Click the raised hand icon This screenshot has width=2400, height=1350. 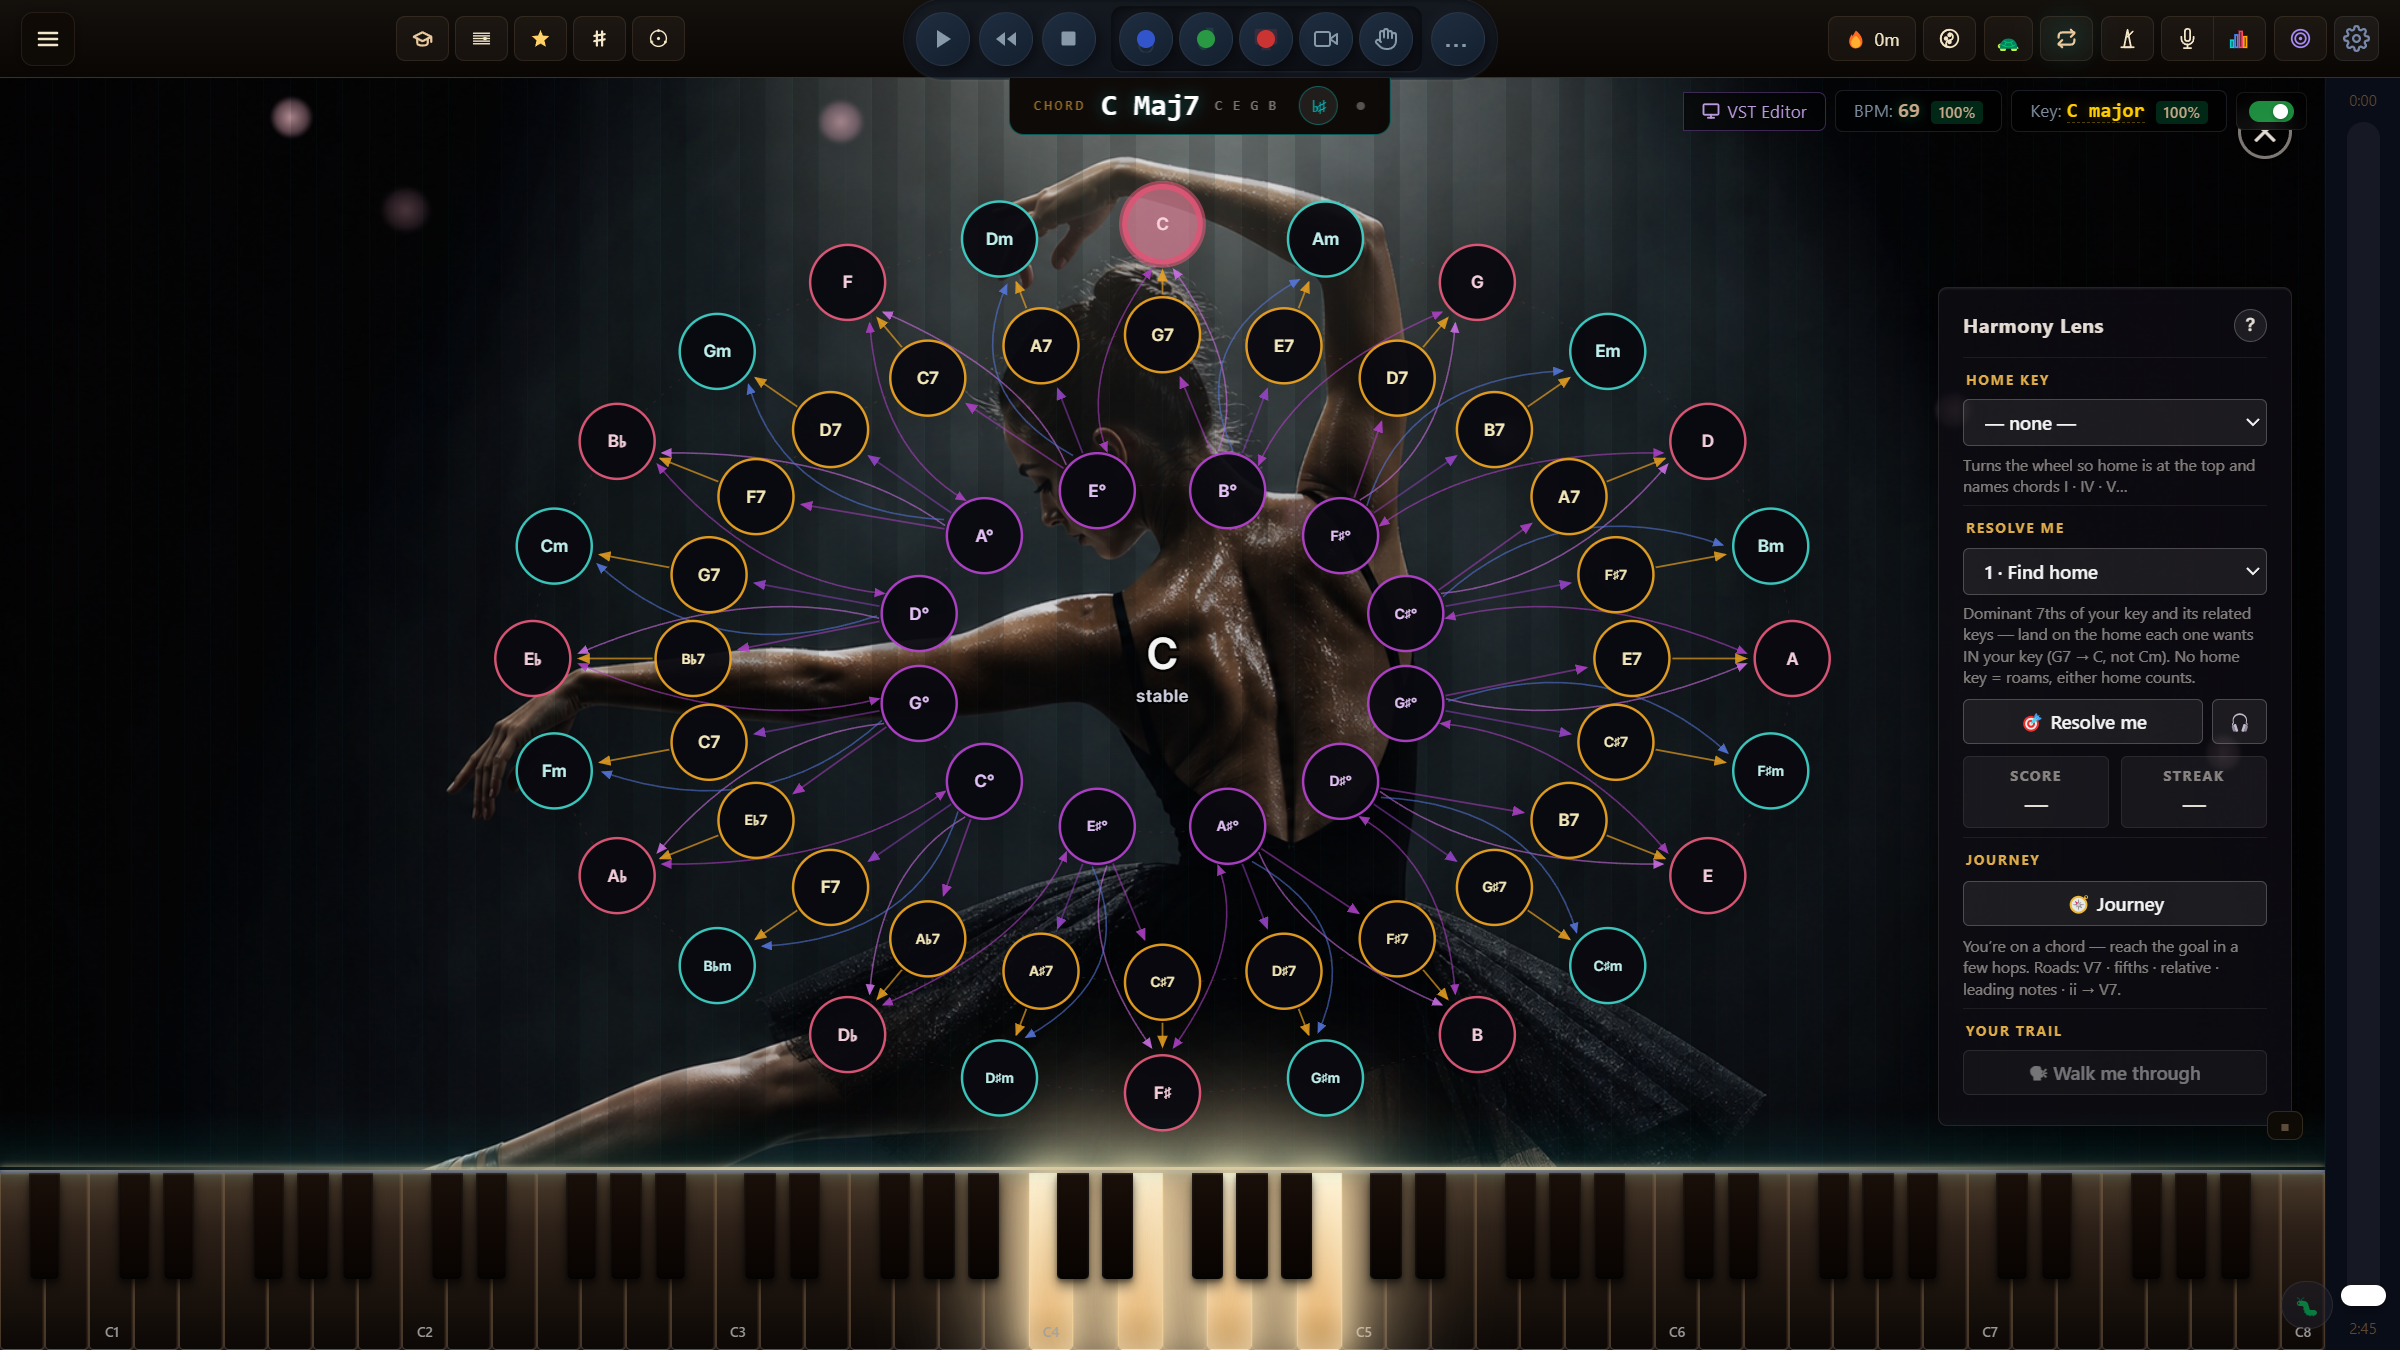pos(1386,39)
